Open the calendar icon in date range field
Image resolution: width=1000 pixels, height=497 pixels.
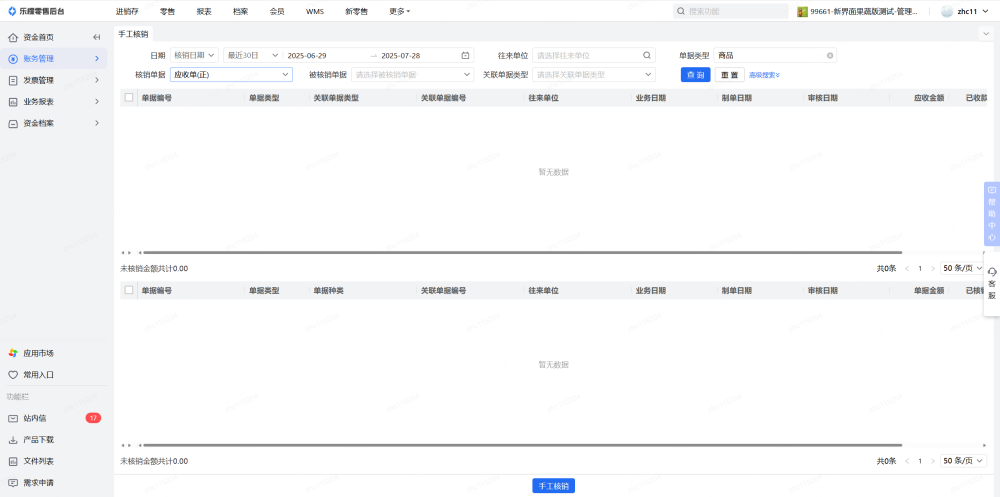pyautogui.click(x=465, y=56)
